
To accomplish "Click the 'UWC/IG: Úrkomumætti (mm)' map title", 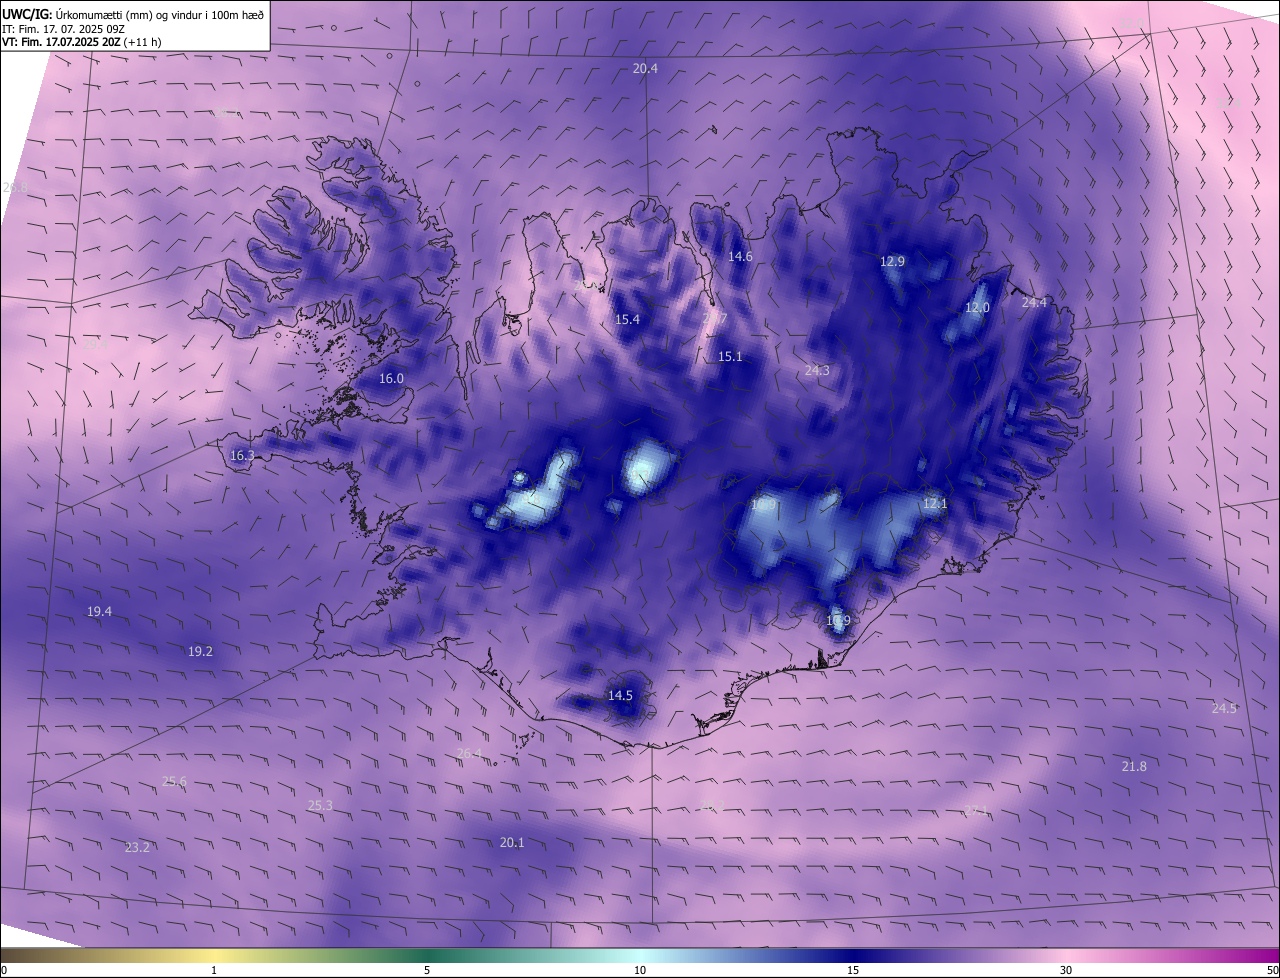I will [x=134, y=13].
